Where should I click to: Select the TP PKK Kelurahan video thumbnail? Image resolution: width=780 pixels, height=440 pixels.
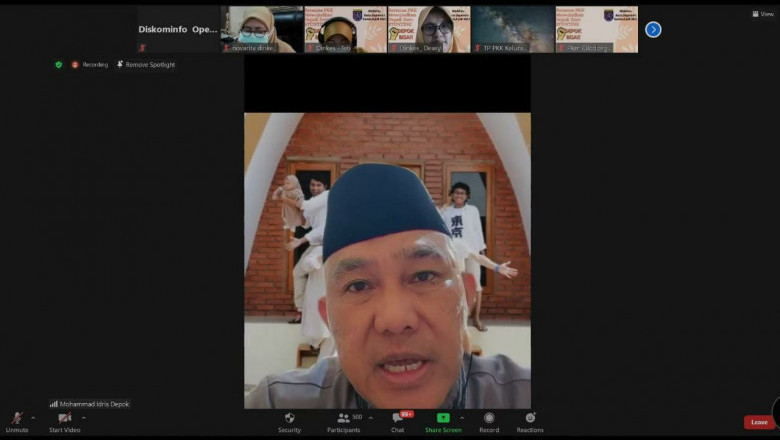click(512, 29)
